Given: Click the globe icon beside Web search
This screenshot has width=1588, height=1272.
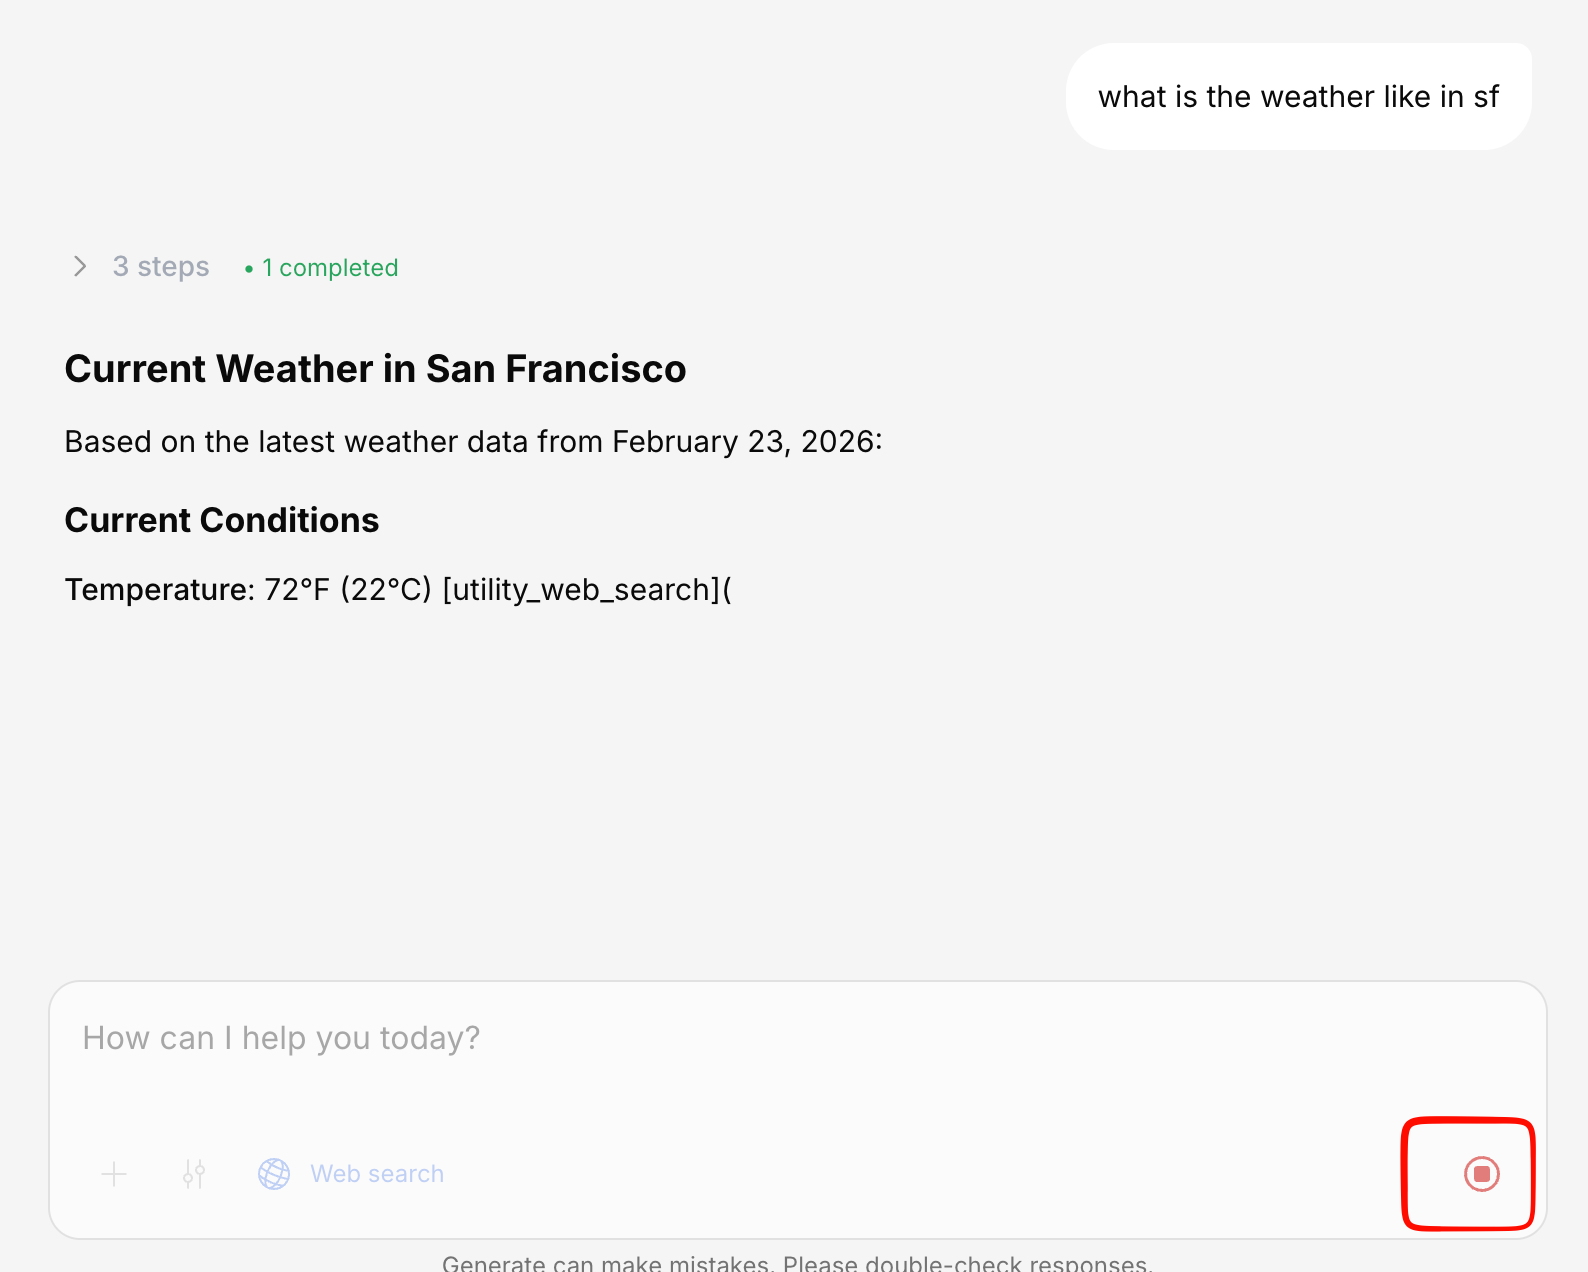Looking at the screenshot, I should (x=274, y=1173).
